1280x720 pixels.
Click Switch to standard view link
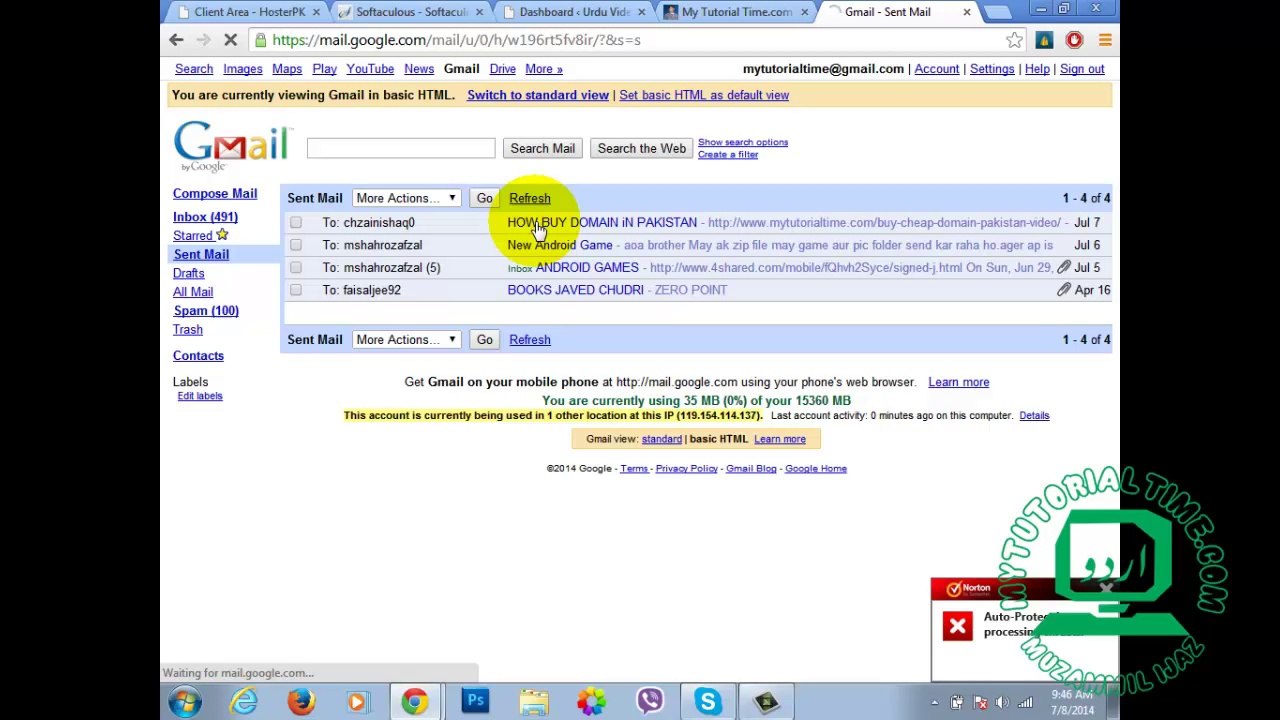pyautogui.click(x=538, y=95)
